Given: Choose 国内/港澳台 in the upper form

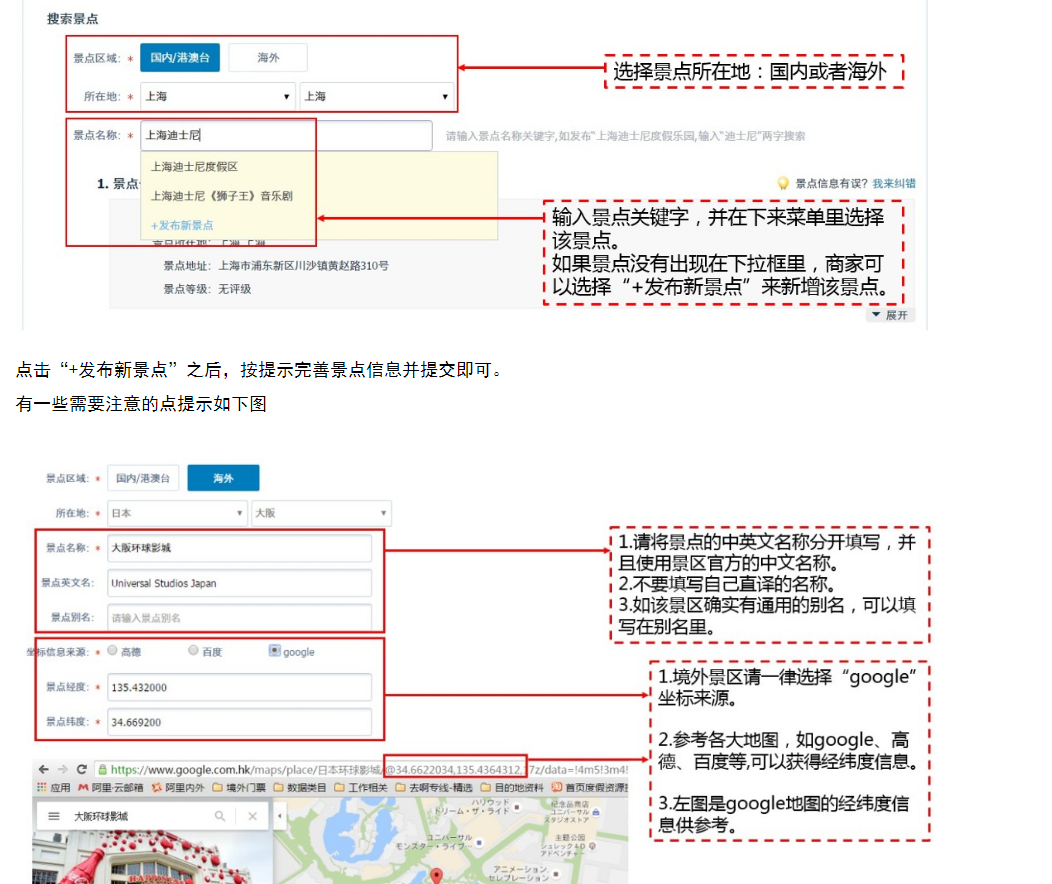Looking at the screenshot, I should click(x=180, y=58).
